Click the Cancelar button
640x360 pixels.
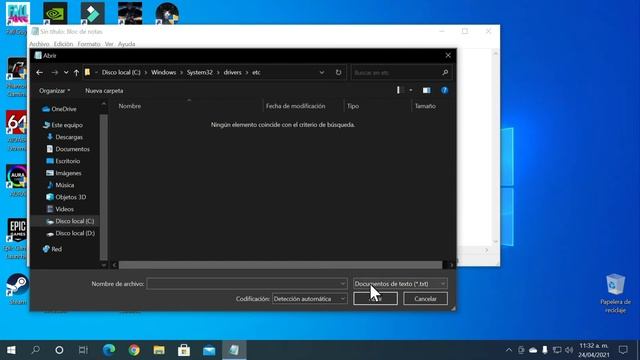(x=425, y=299)
